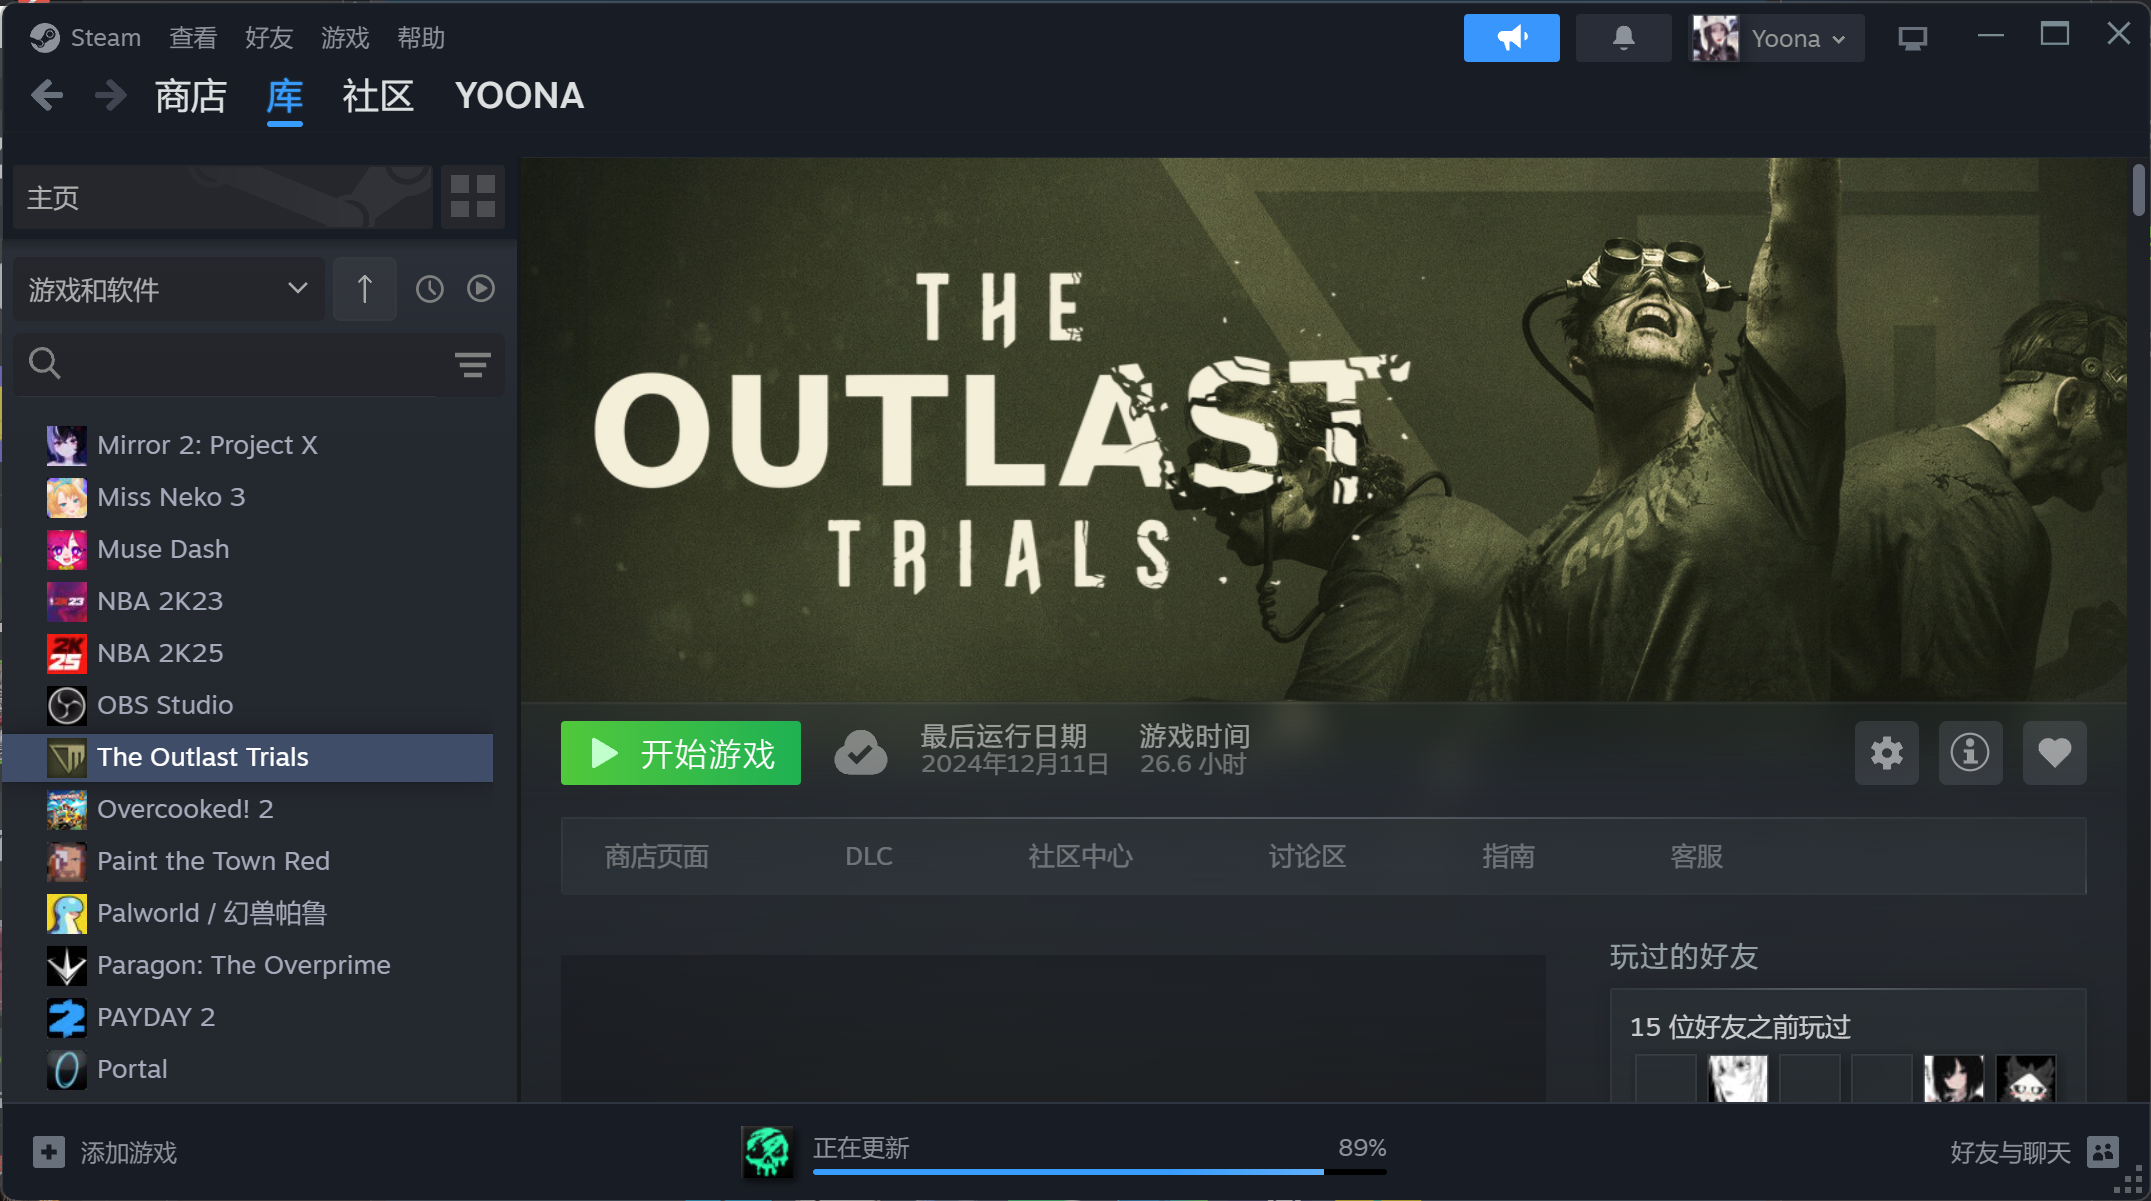The height and width of the screenshot is (1201, 2151).
Task: Open game settings gear icon
Action: click(1887, 753)
